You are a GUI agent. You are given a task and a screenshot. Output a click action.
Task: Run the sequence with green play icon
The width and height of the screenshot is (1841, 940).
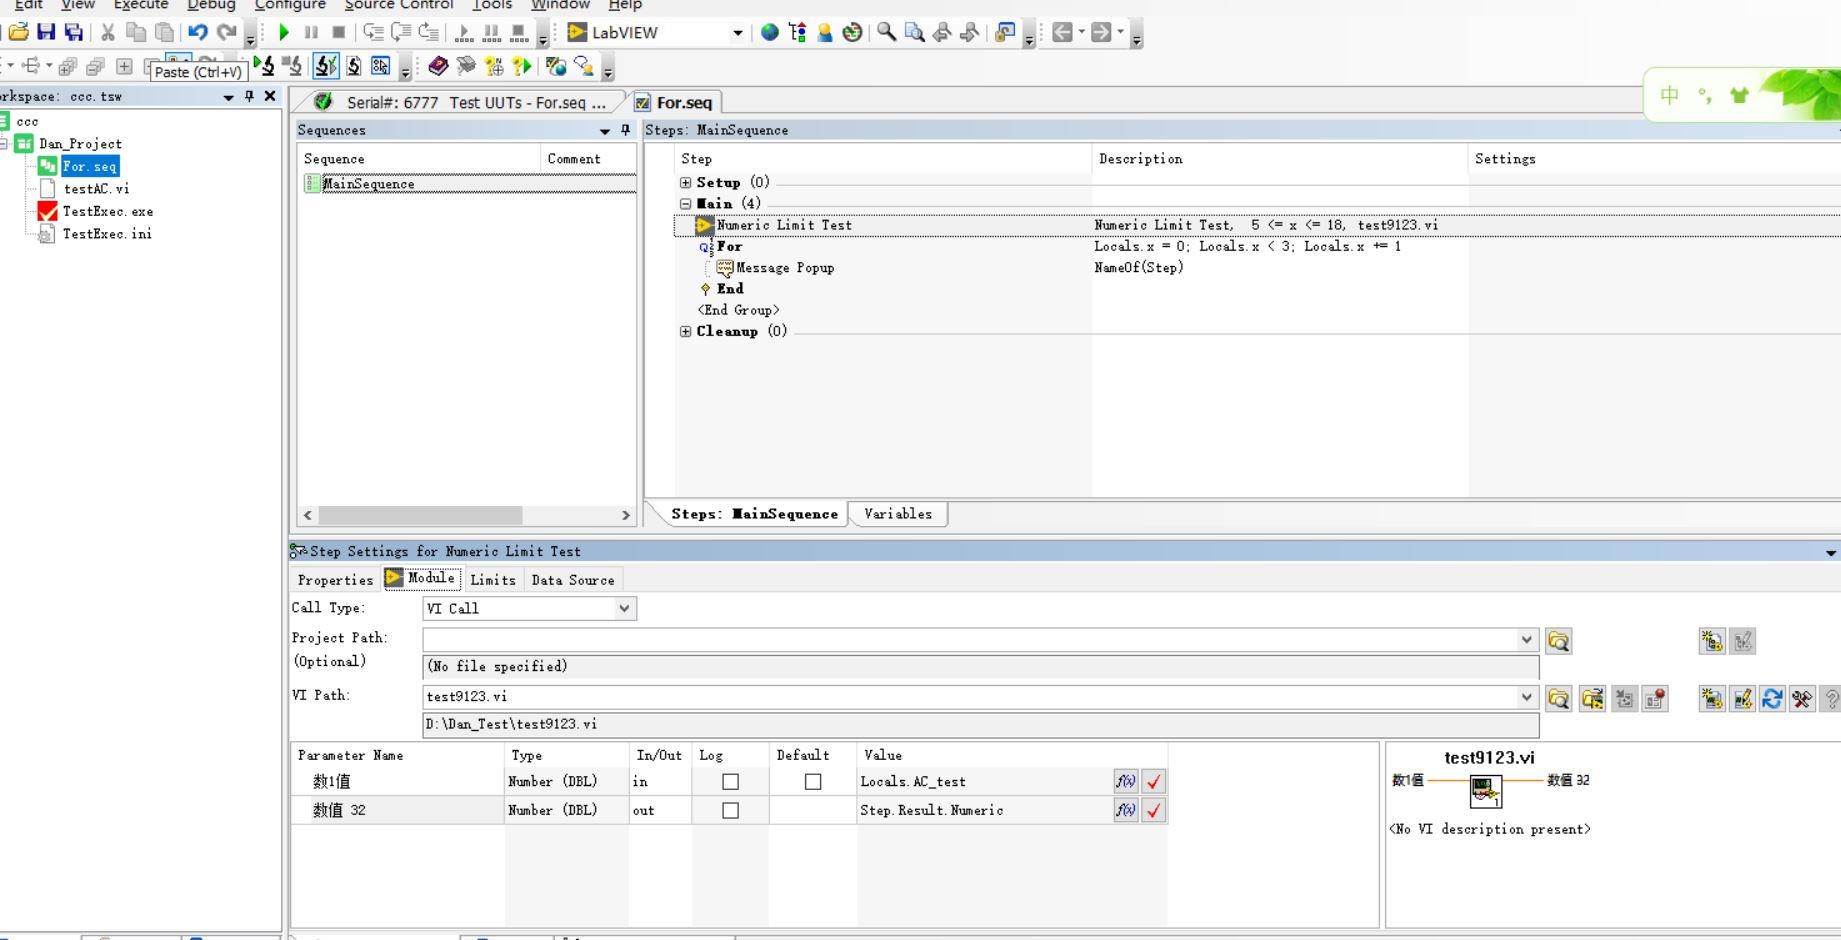284,32
